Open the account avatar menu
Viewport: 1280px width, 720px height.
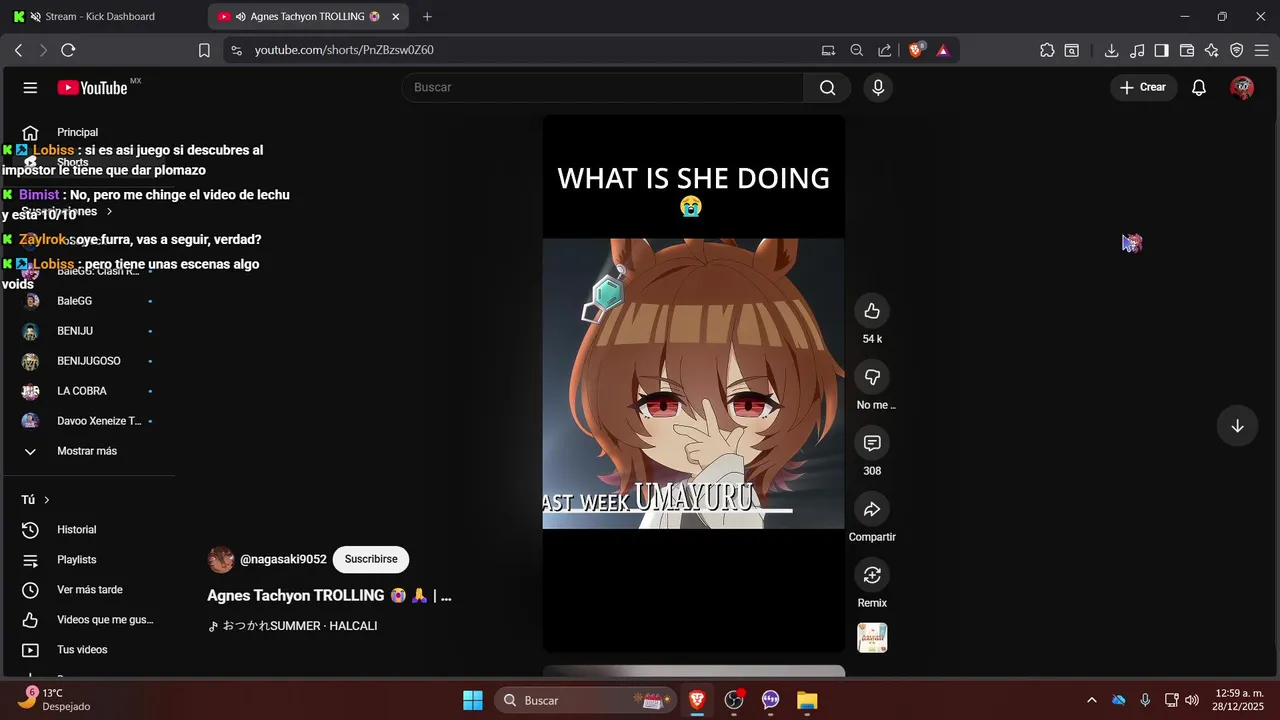point(1242,88)
